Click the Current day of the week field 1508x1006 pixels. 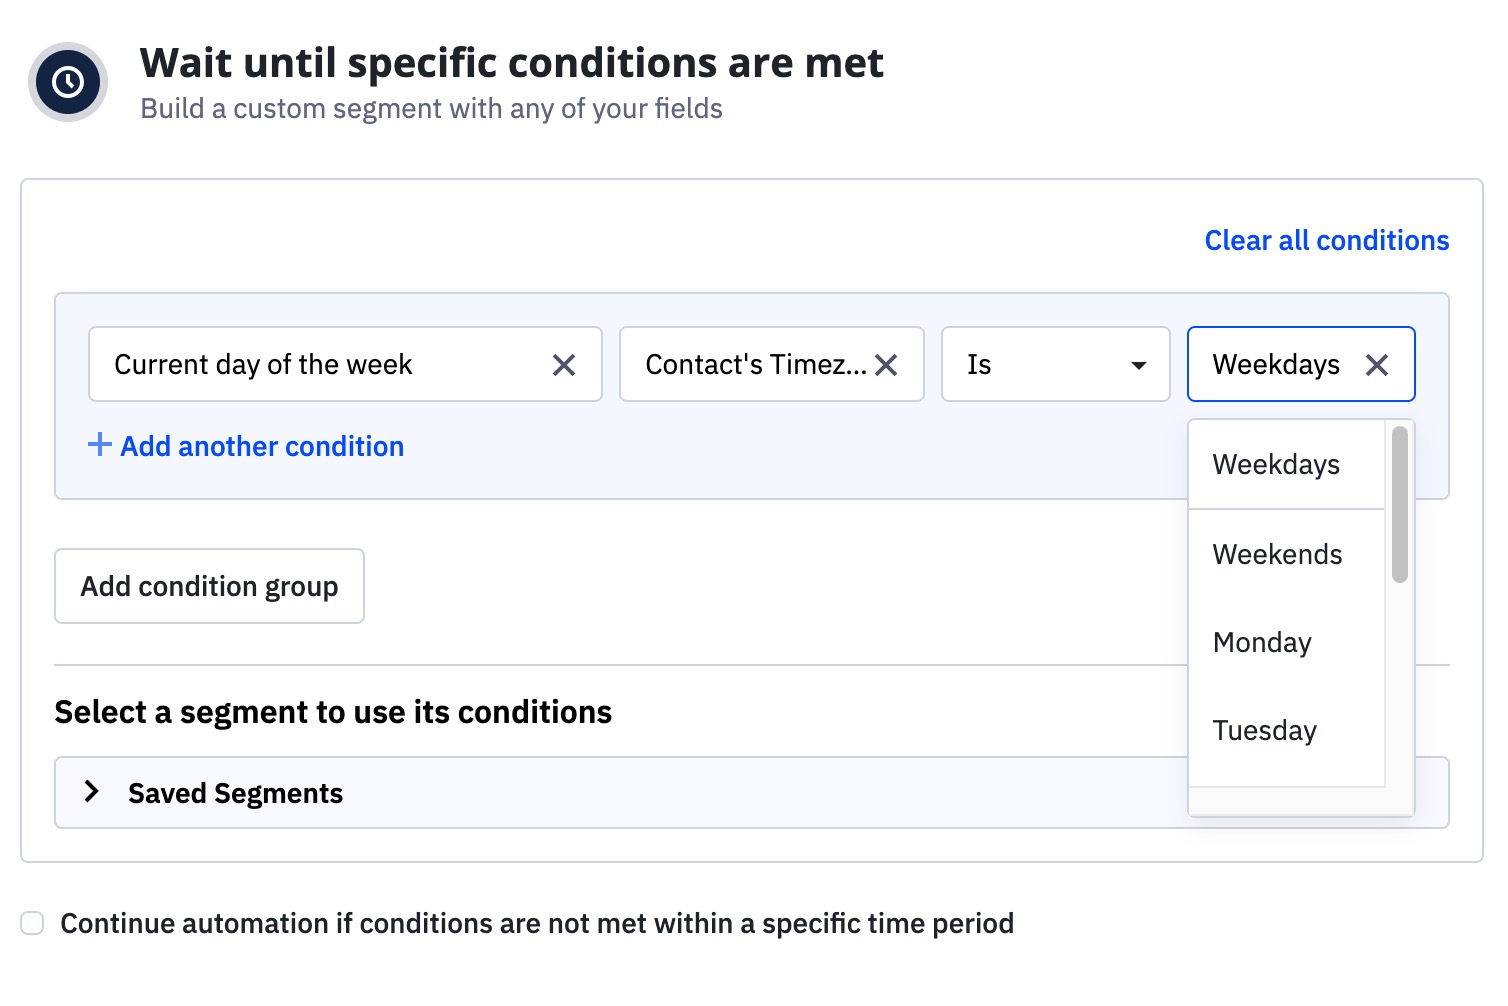[x=320, y=365]
